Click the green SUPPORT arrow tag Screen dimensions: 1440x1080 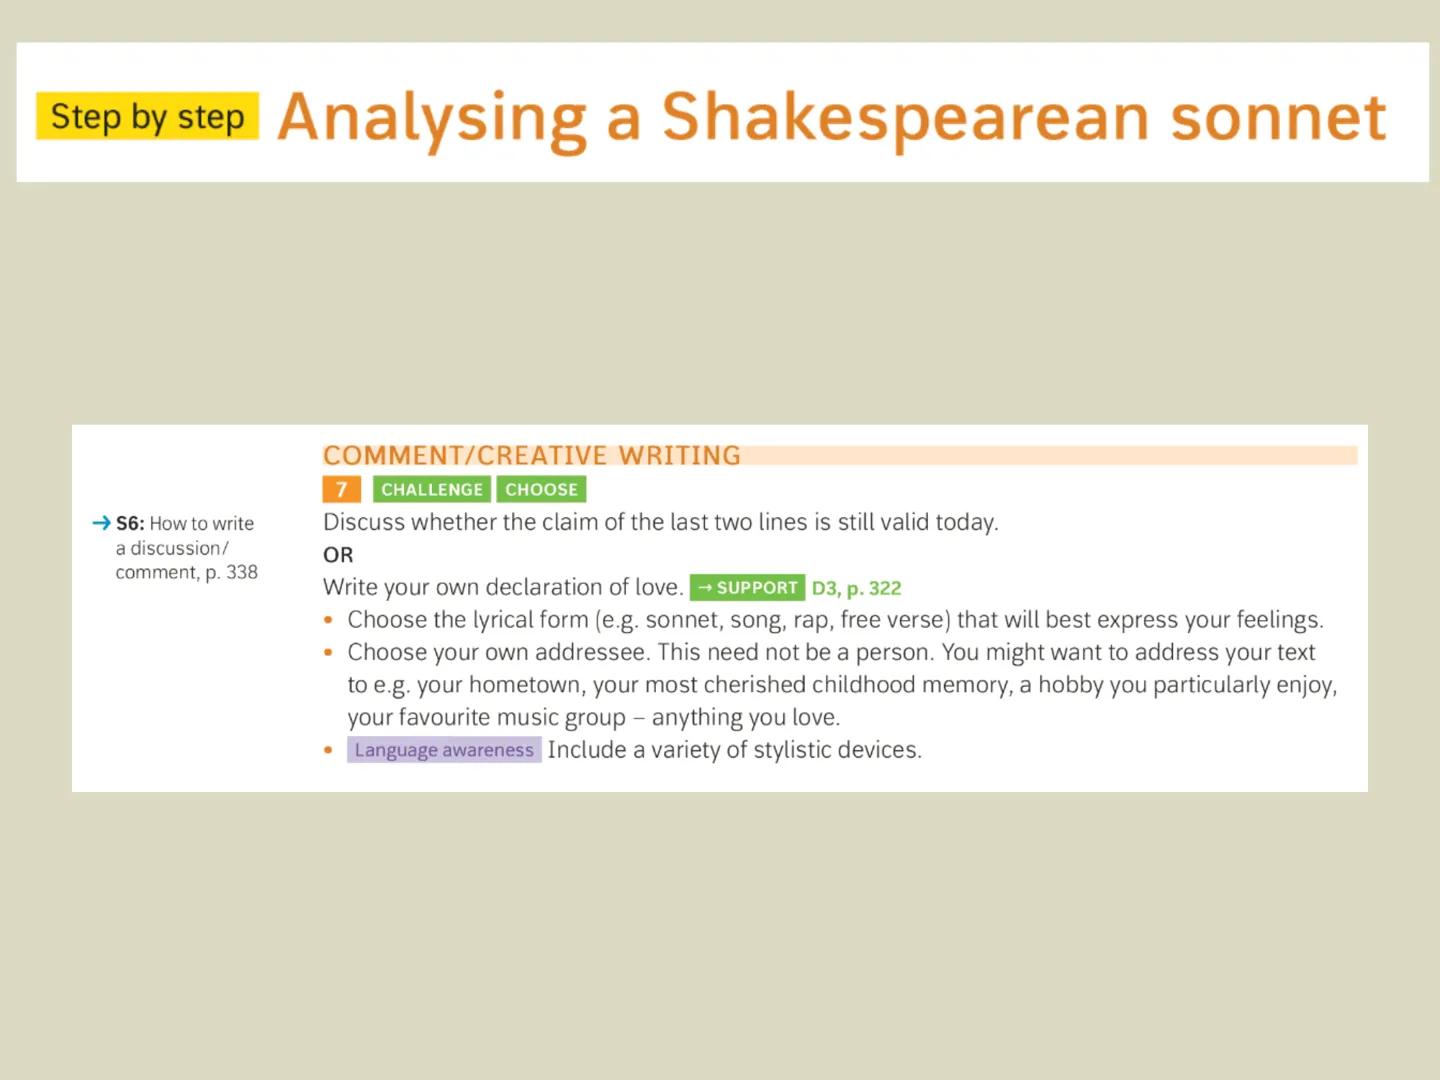[x=747, y=588]
